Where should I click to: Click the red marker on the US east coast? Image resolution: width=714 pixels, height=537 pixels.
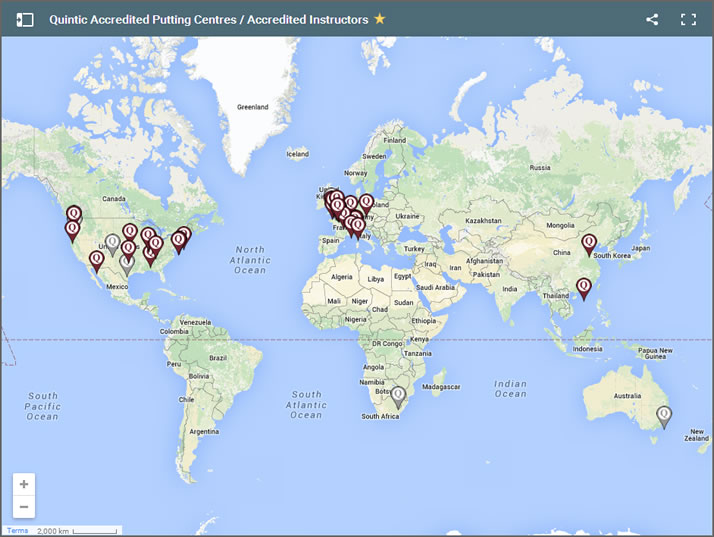pos(183,237)
